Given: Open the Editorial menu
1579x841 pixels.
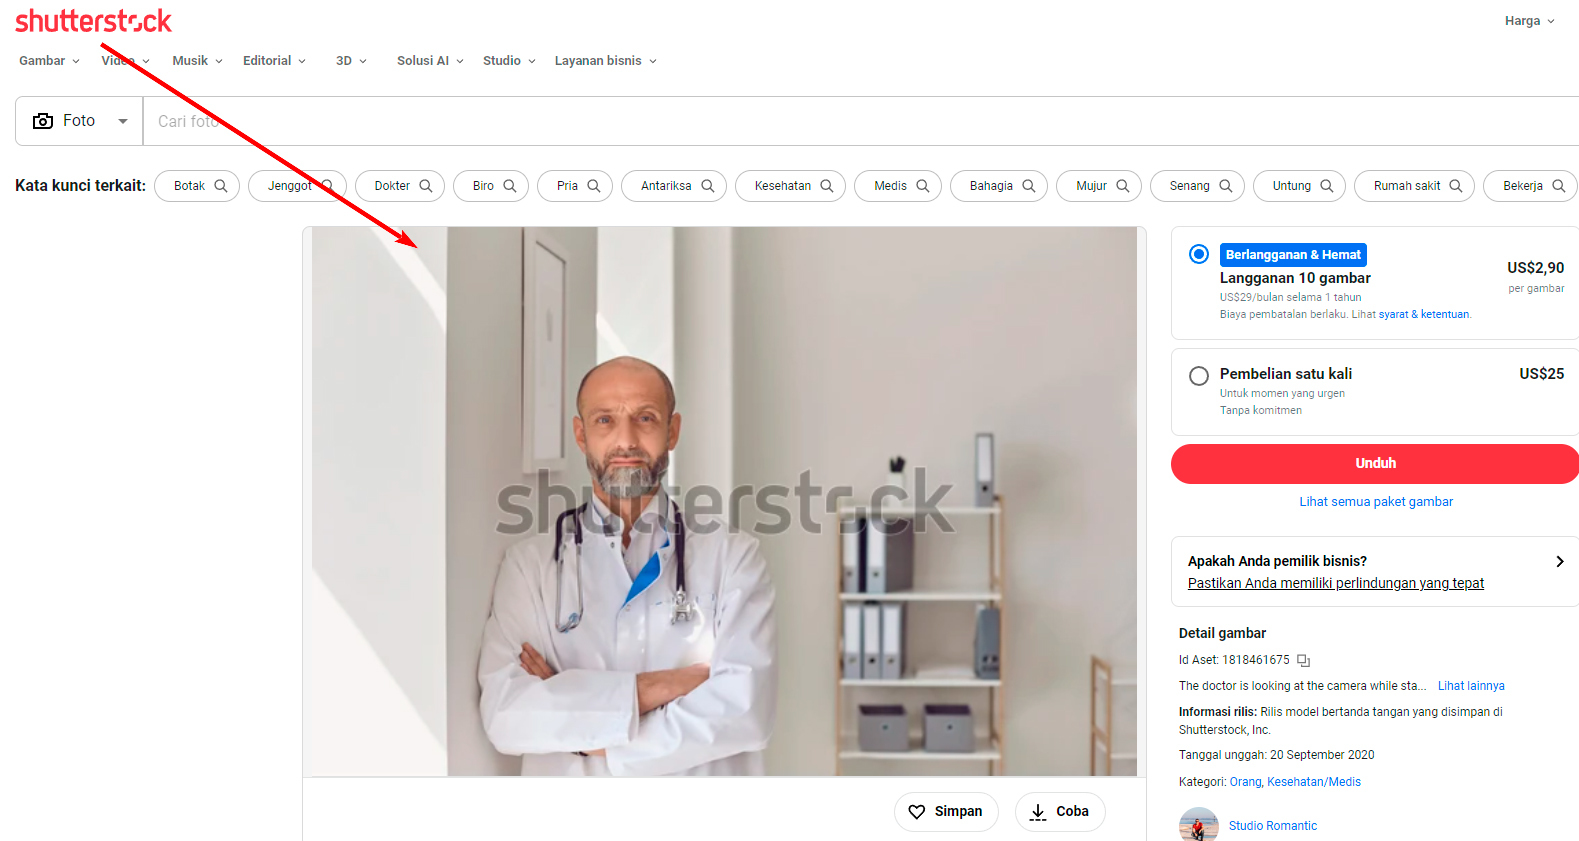Looking at the screenshot, I should [x=274, y=61].
